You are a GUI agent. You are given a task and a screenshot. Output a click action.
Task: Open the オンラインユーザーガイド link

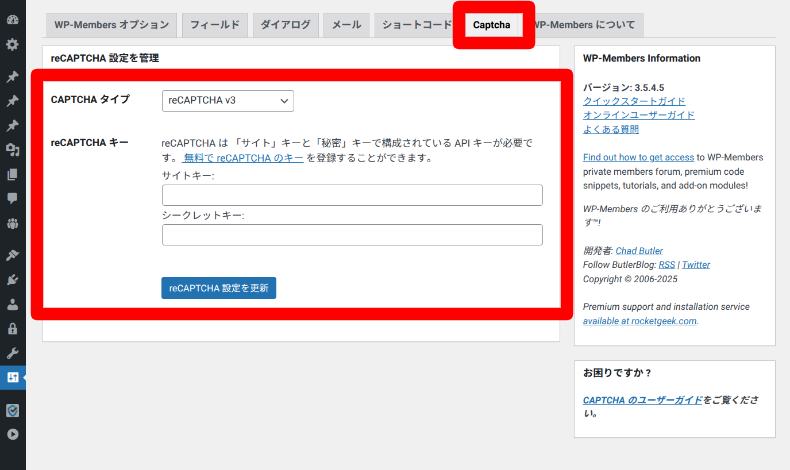639,115
